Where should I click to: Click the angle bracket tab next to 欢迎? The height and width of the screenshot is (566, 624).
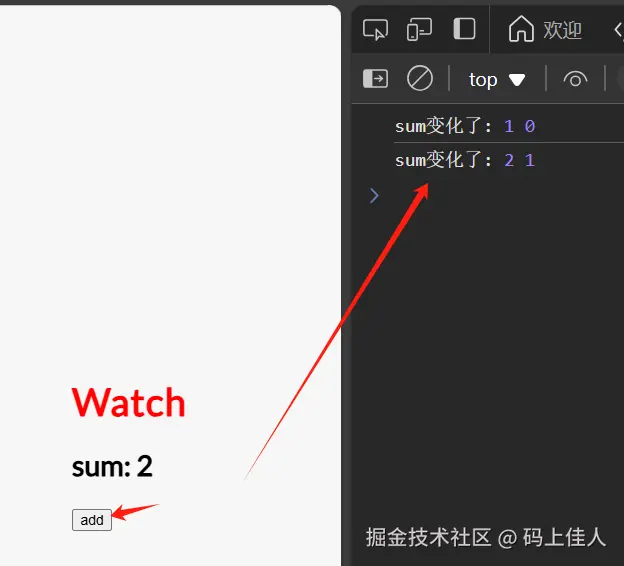coord(618,30)
